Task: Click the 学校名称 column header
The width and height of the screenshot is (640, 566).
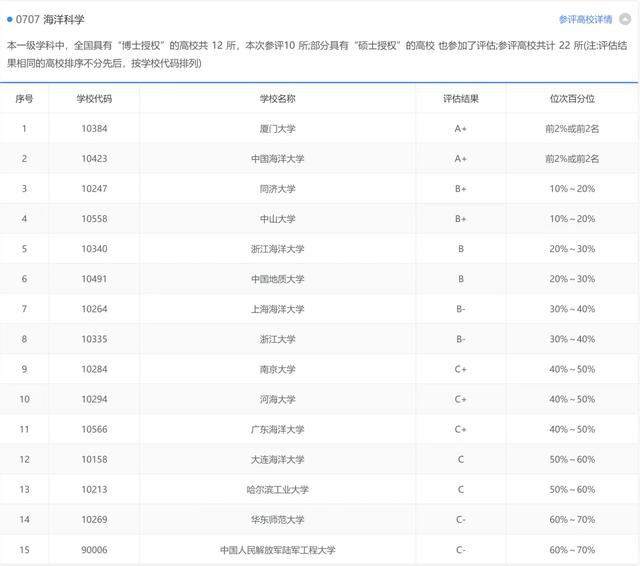Action: [x=278, y=99]
